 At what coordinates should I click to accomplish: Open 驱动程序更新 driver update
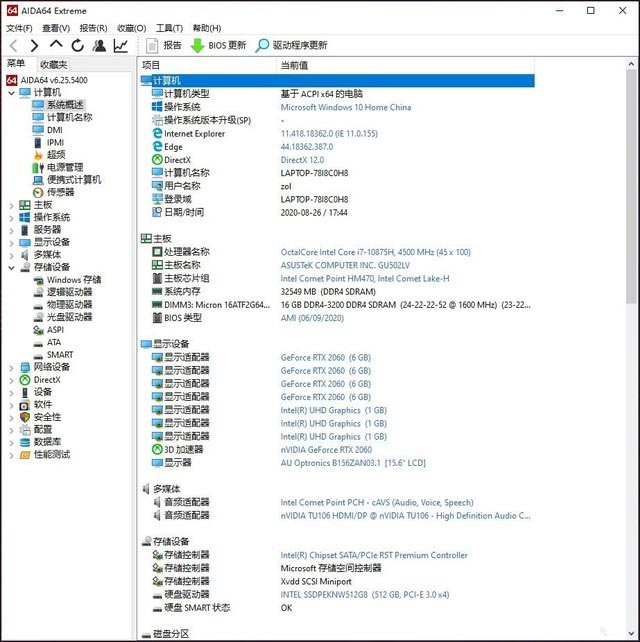[x=291, y=45]
